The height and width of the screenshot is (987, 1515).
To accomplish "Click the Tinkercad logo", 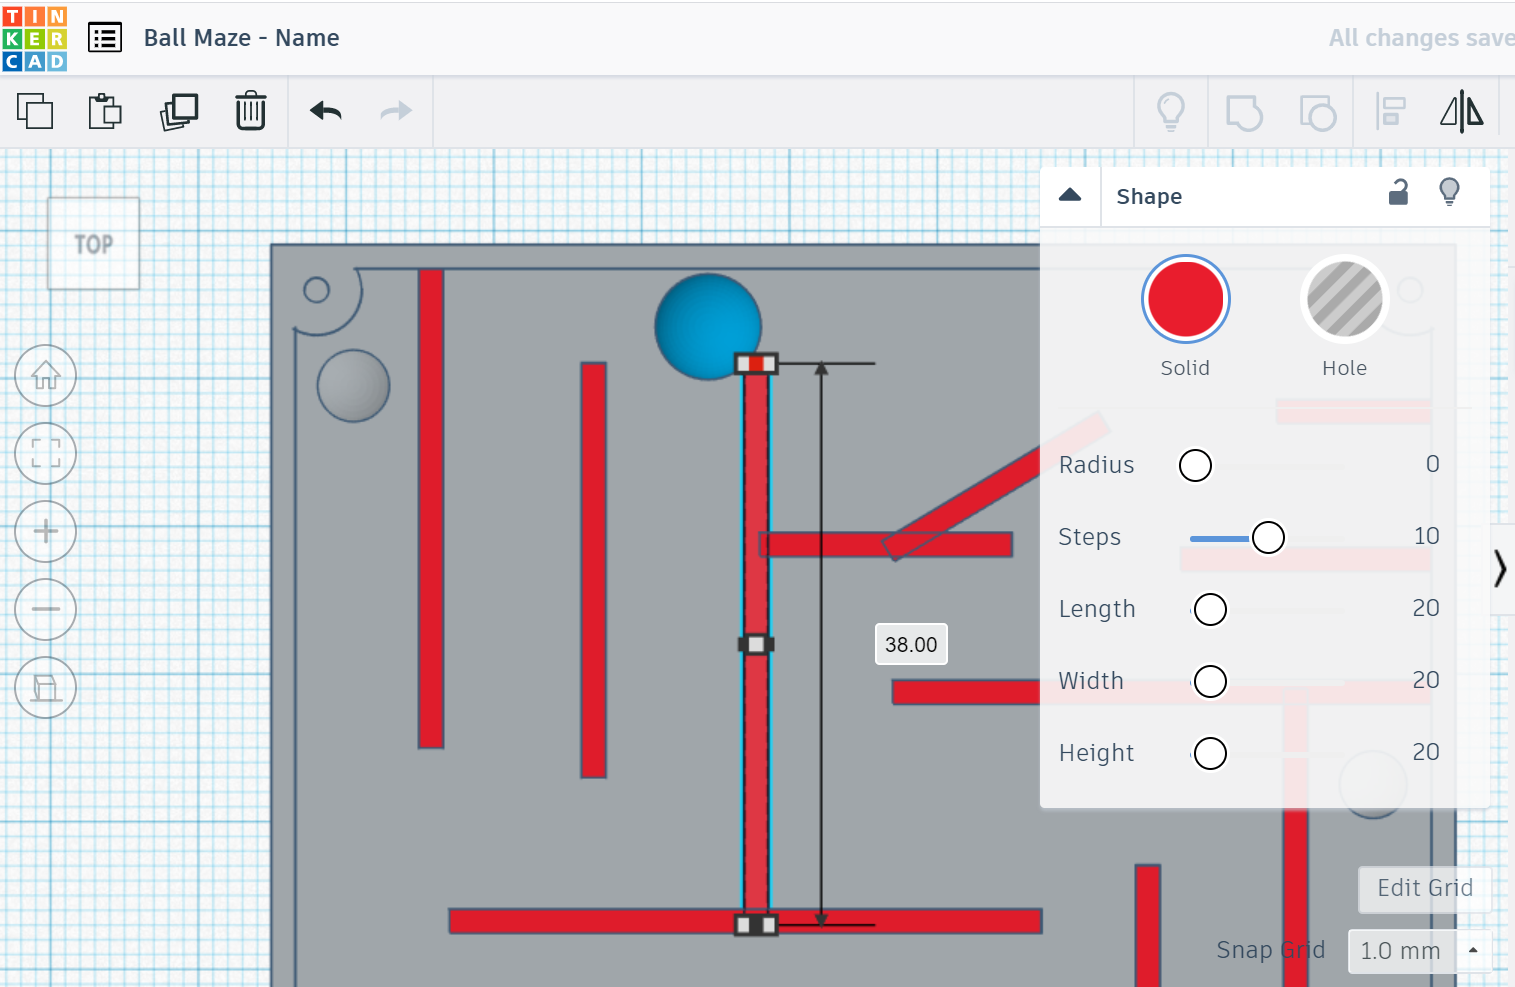I will [x=35, y=39].
